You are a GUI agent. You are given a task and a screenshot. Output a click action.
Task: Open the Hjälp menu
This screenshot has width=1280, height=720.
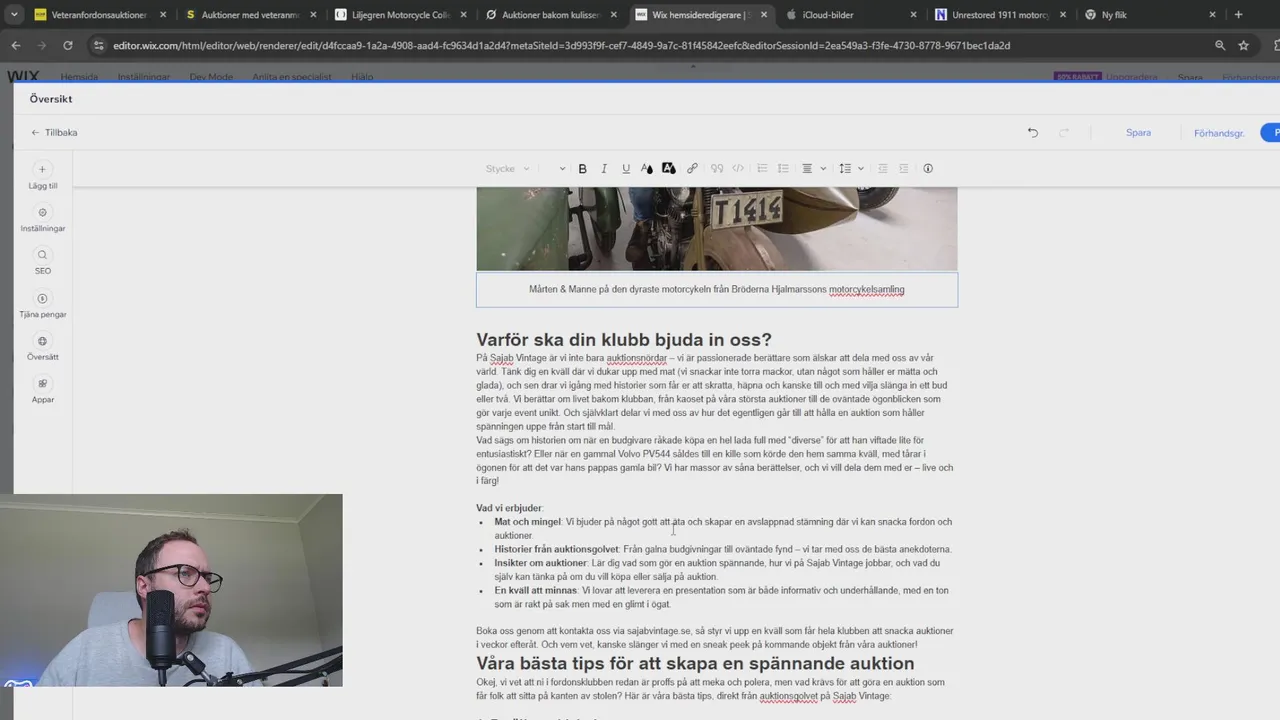tap(362, 77)
